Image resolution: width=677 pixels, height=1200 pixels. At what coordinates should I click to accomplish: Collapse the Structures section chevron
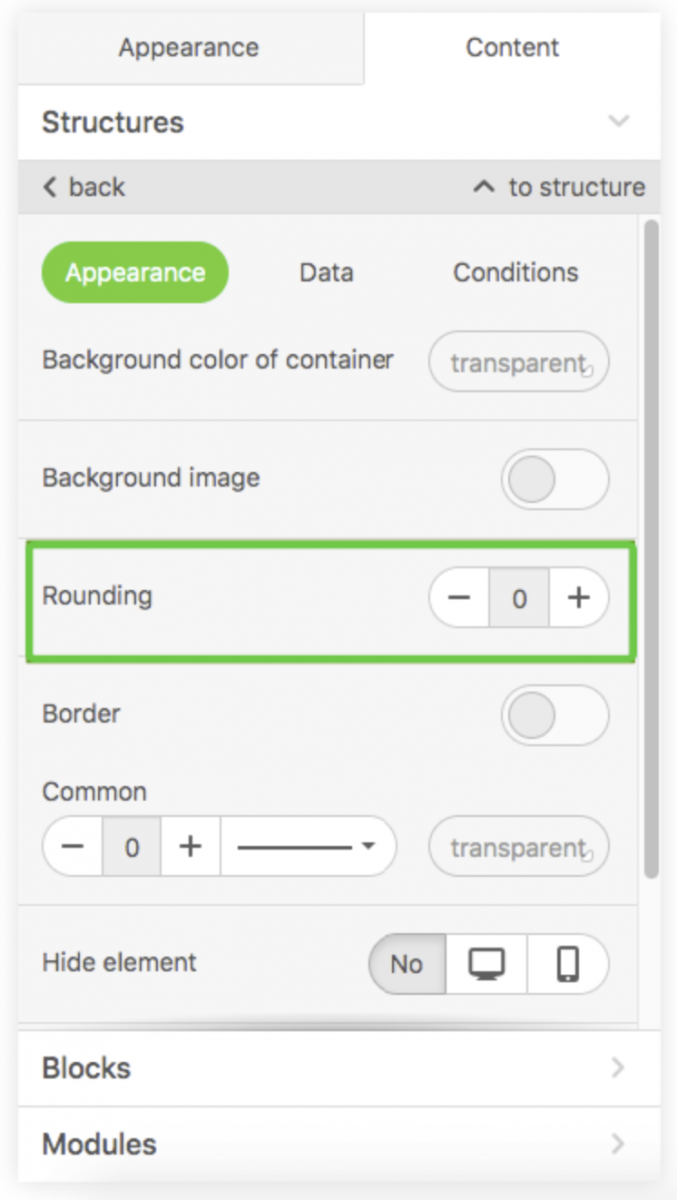619,122
